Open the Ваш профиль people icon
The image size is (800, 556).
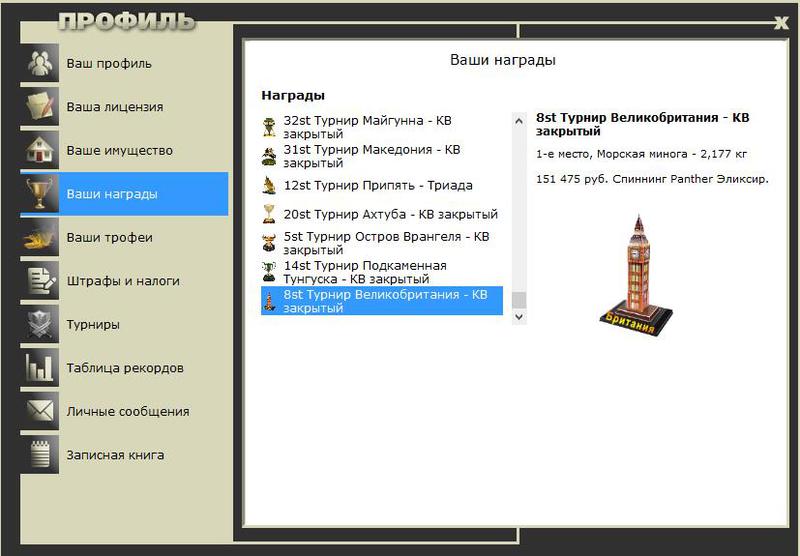point(40,63)
